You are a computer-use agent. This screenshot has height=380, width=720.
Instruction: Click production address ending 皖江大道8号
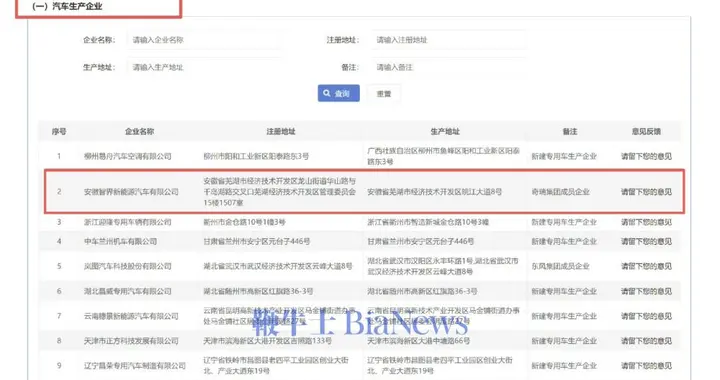tap(434, 192)
